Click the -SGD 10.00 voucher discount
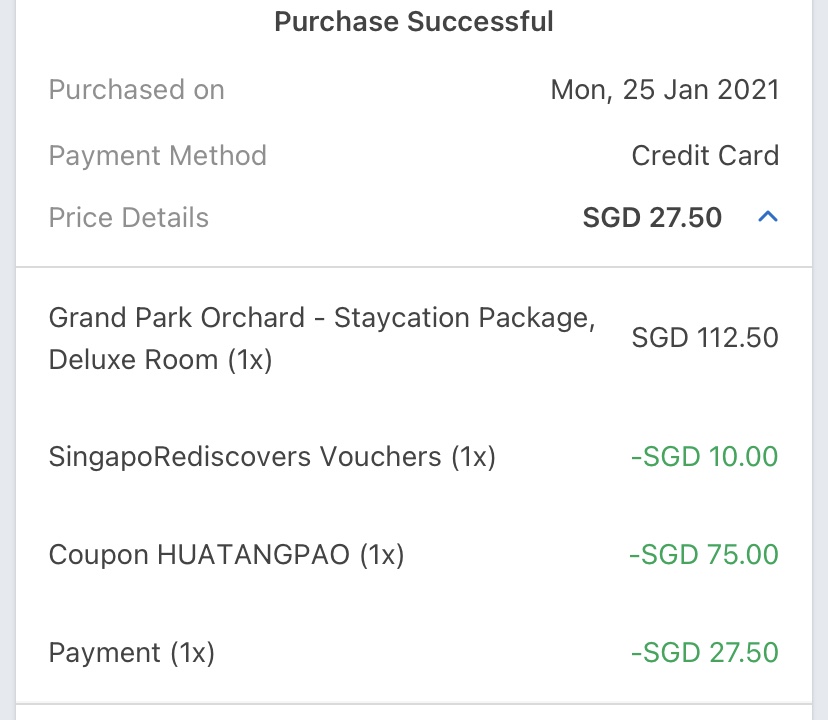The image size is (828, 720). tap(704, 457)
